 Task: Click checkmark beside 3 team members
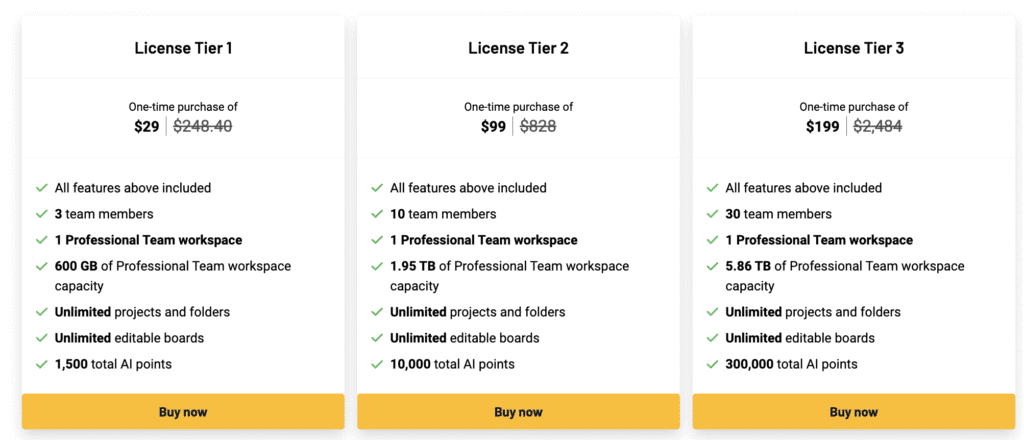(42, 214)
